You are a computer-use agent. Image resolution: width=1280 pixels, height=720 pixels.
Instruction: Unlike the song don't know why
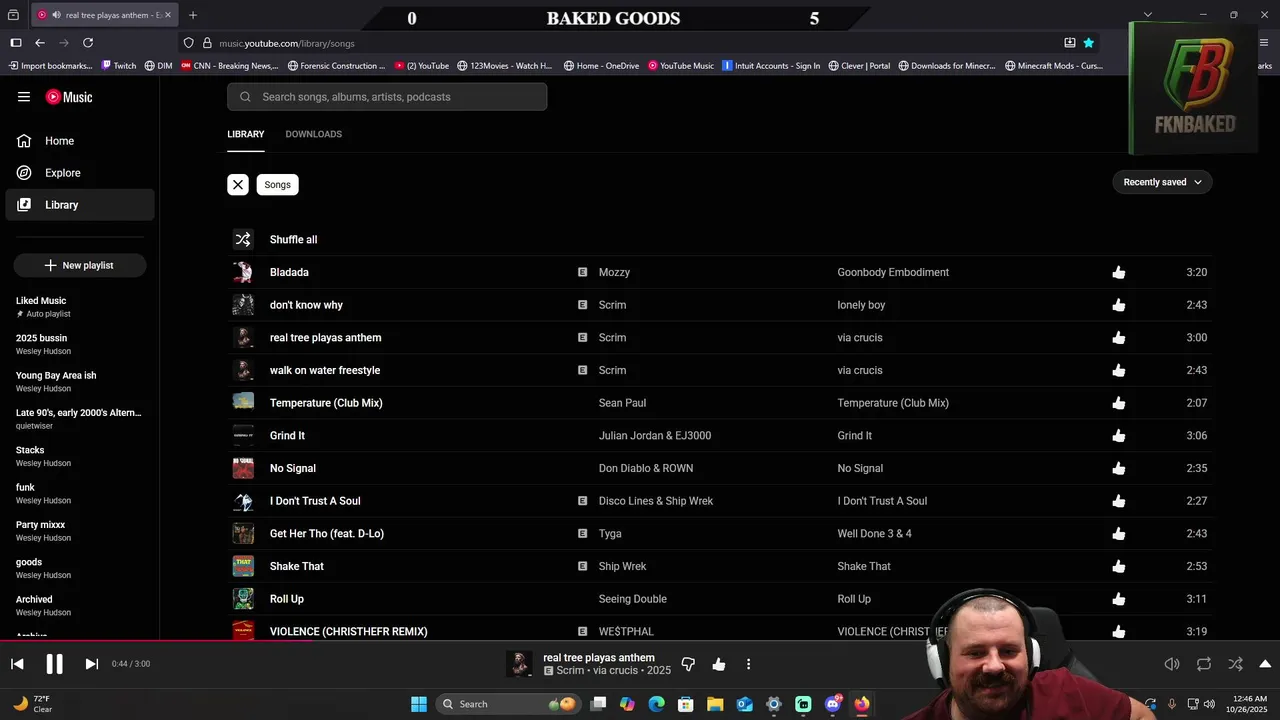[1118, 305]
